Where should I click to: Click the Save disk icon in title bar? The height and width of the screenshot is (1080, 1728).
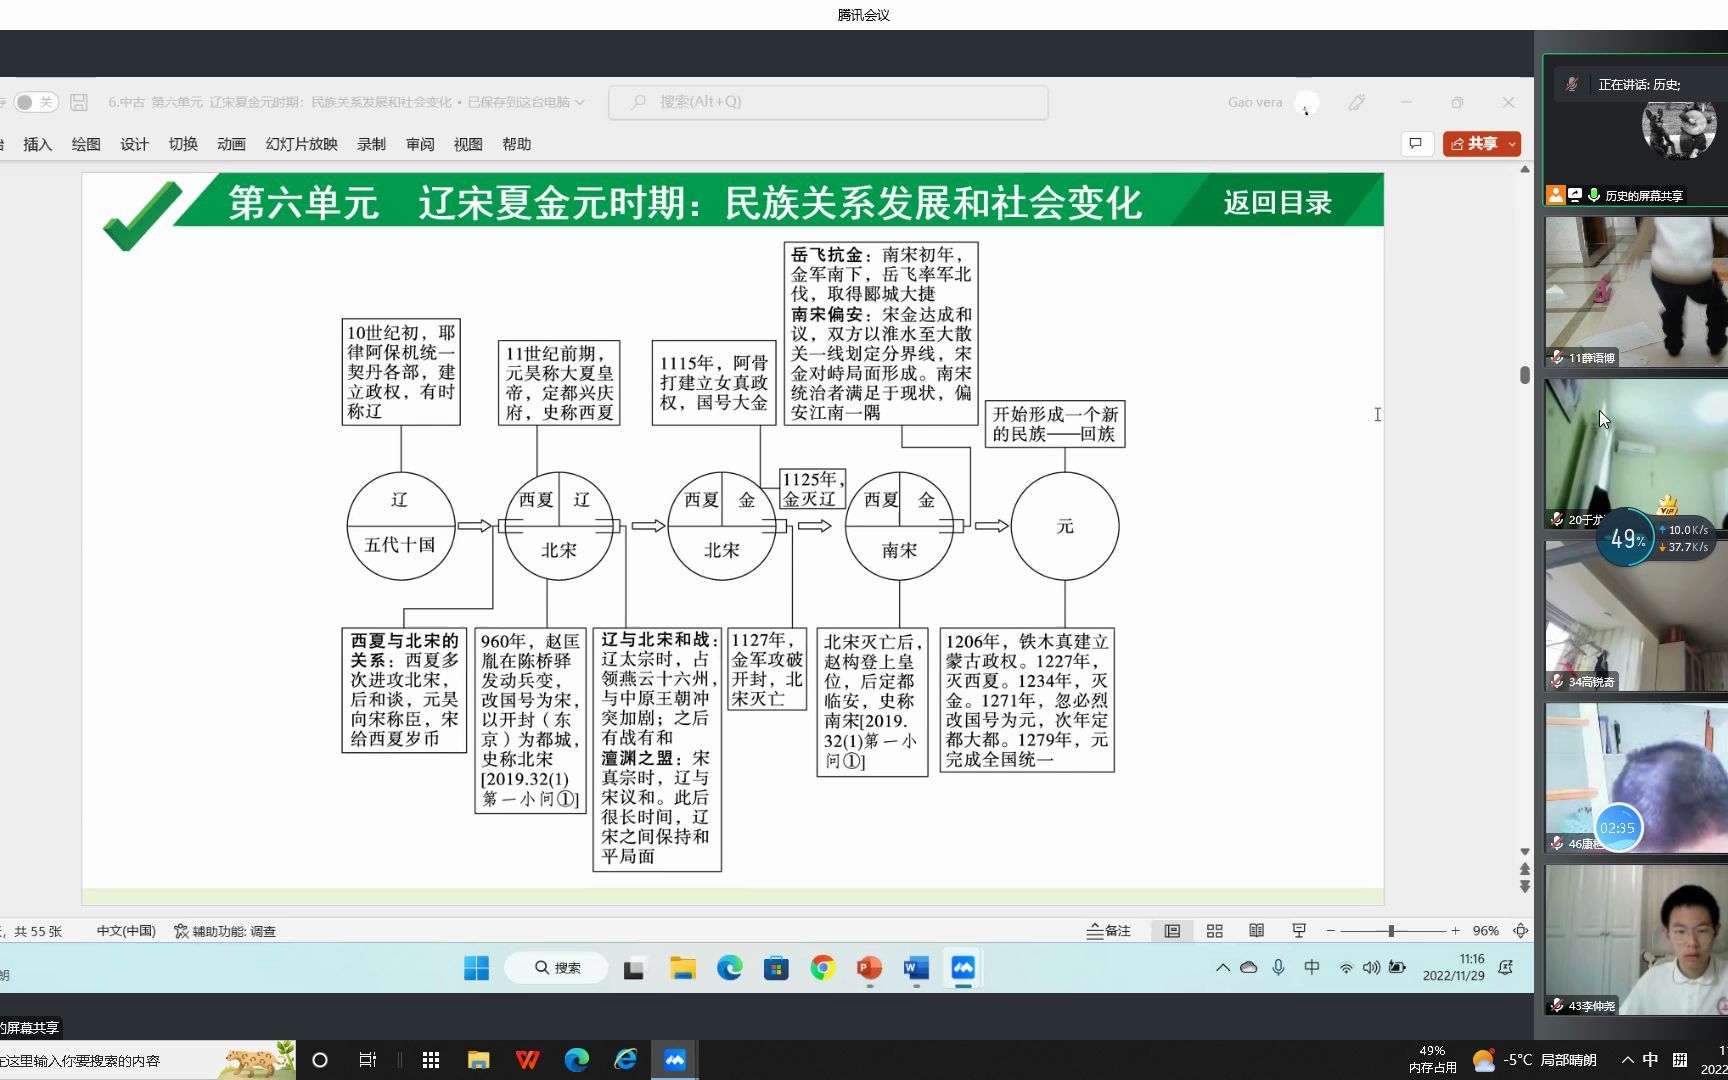tap(79, 102)
